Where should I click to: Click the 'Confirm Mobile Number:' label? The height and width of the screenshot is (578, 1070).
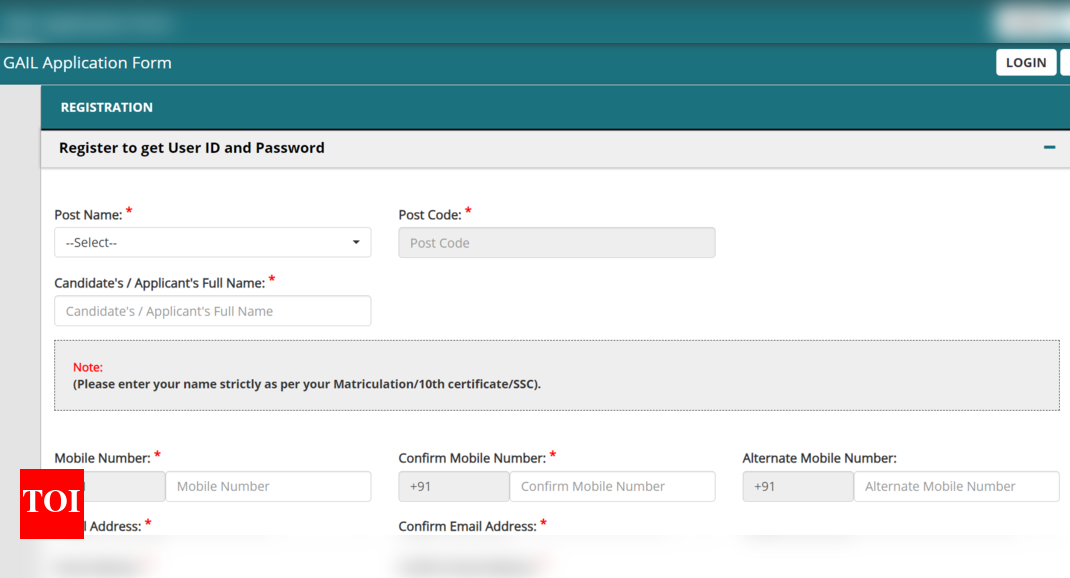(471, 458)
